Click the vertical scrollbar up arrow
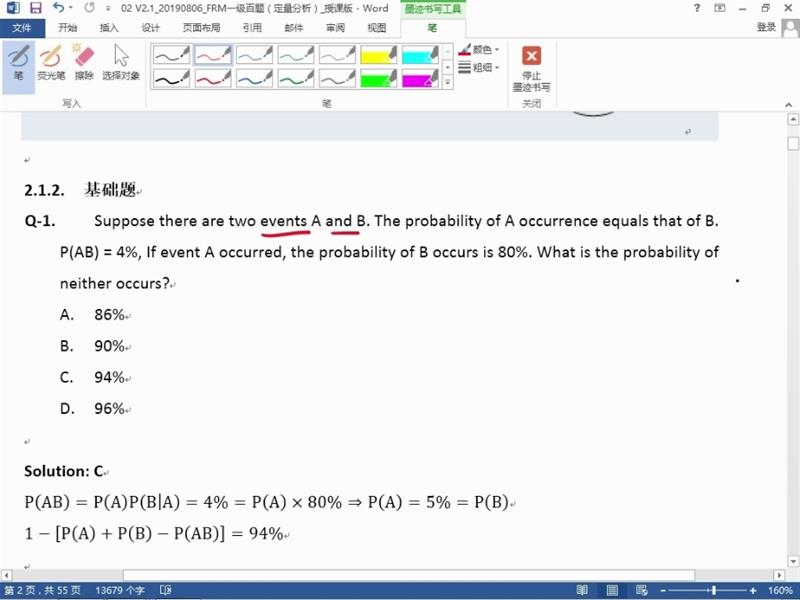Image resolution: width=800 pixels, height=600 pixels. tap(793, 120)
